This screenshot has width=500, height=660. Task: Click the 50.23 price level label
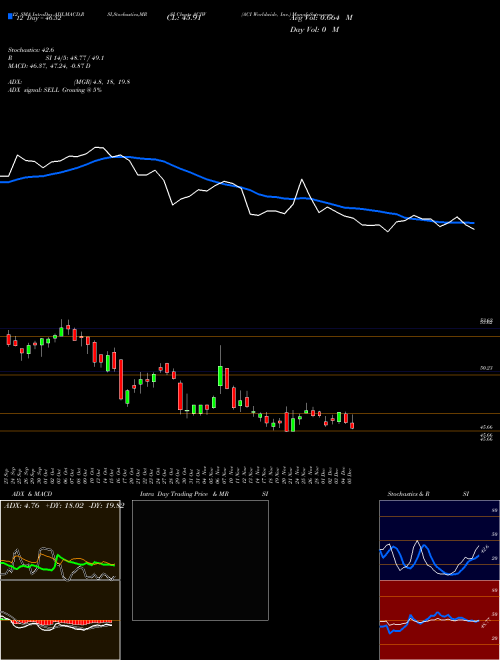(x=486, y=368)
